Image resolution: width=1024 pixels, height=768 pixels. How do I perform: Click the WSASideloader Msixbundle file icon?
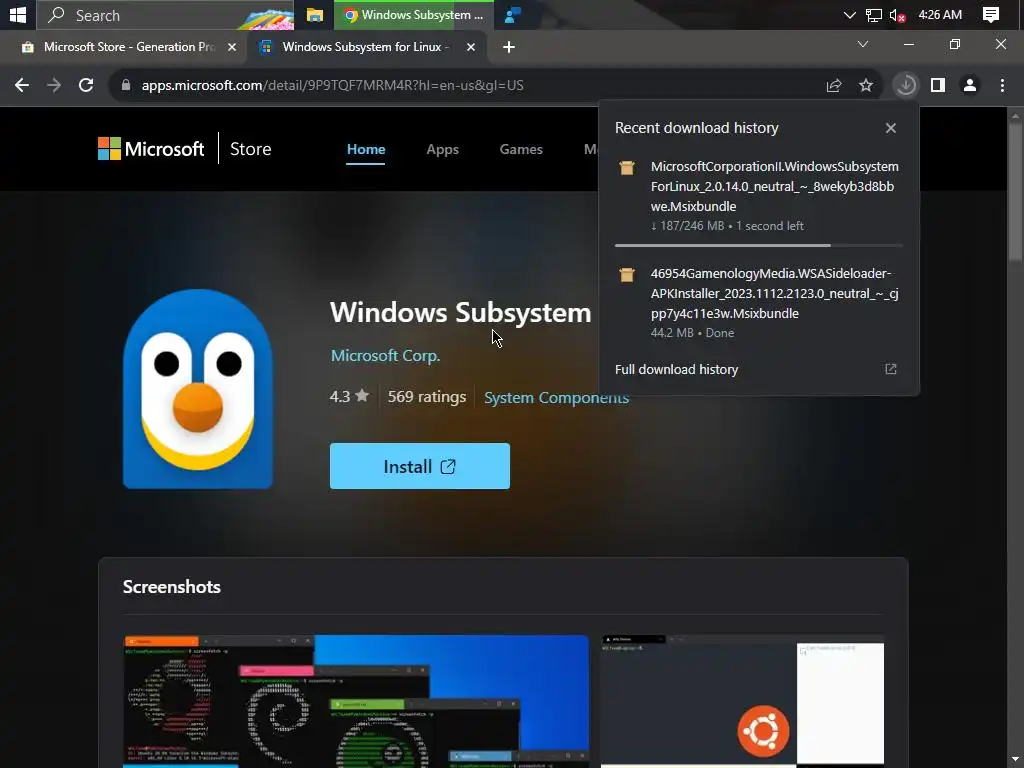click(627, 275)
